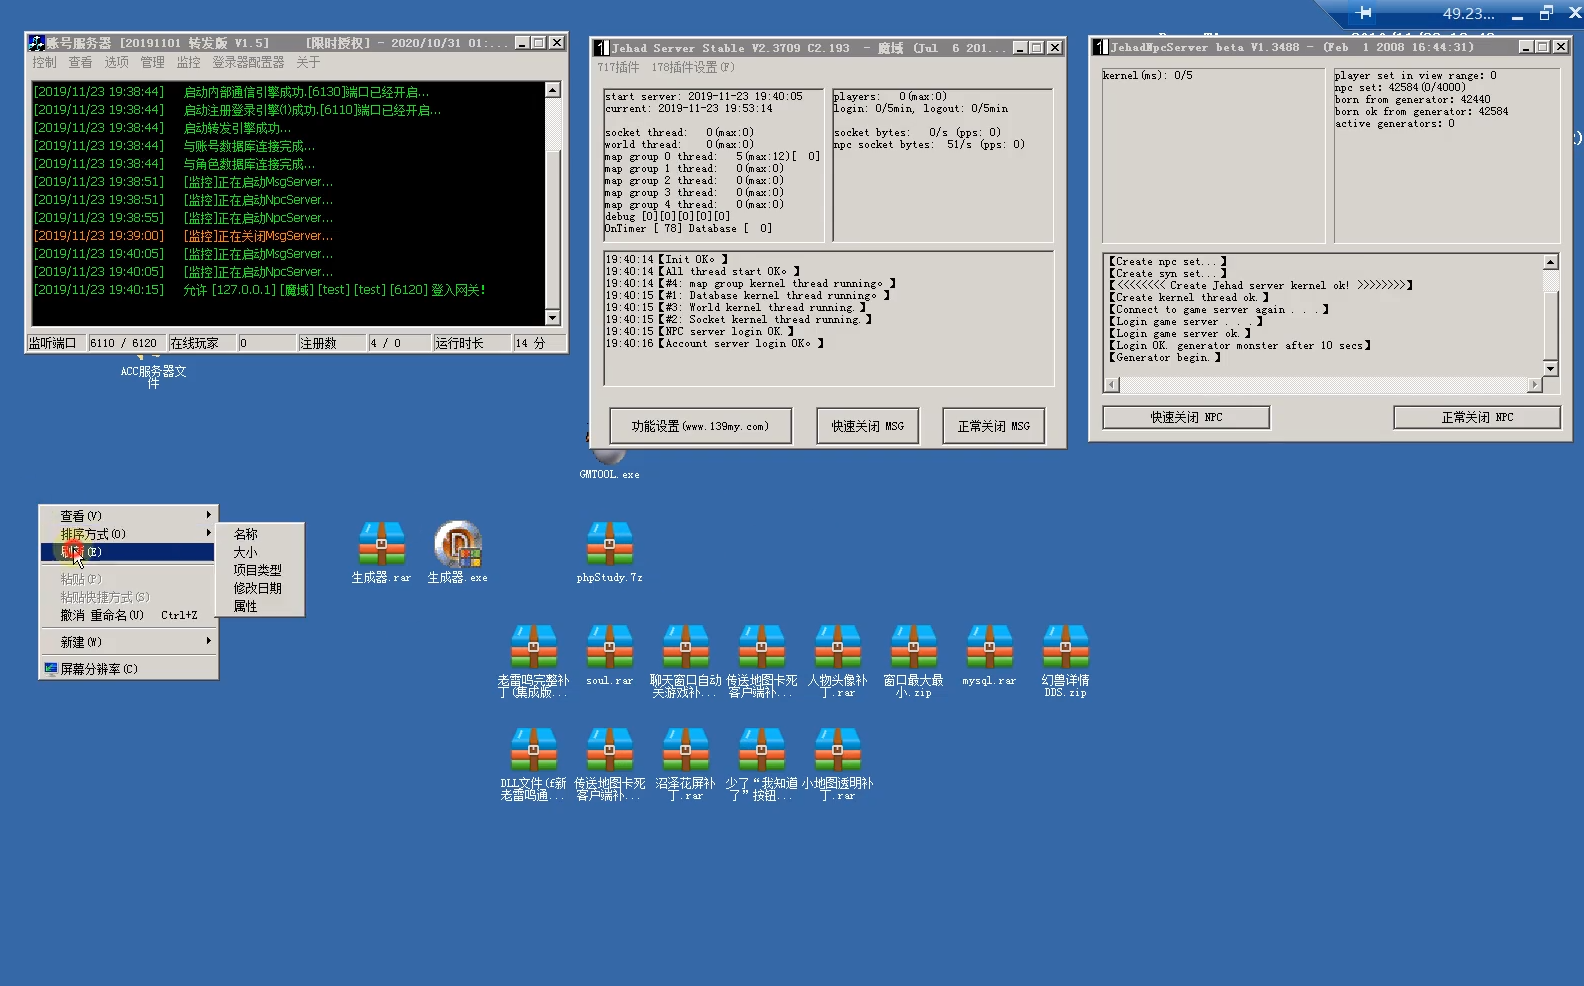Choose 屏幕分辨率(C) from the context menu
The width and height of the screenshot is (1584, 986).
point(98,669)
